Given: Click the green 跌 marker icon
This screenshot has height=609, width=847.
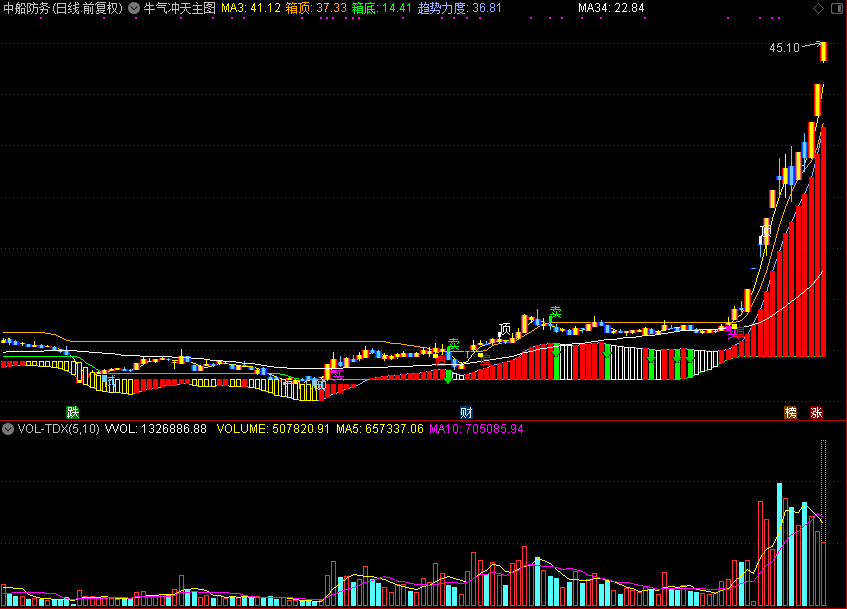Looking at the screenshot, I should coord(73,412).
